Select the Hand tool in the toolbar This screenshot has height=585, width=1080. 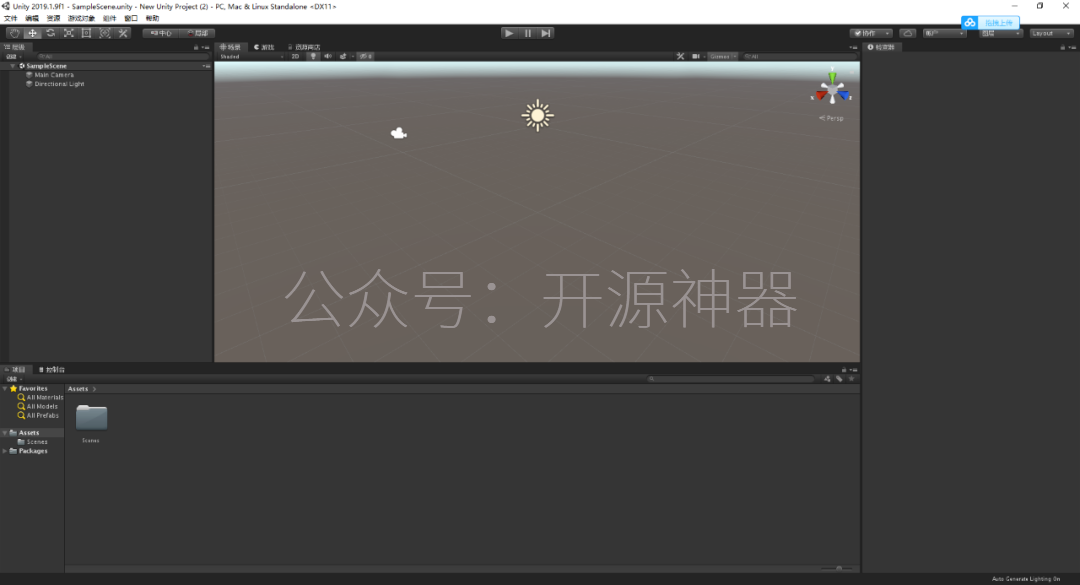14,33
